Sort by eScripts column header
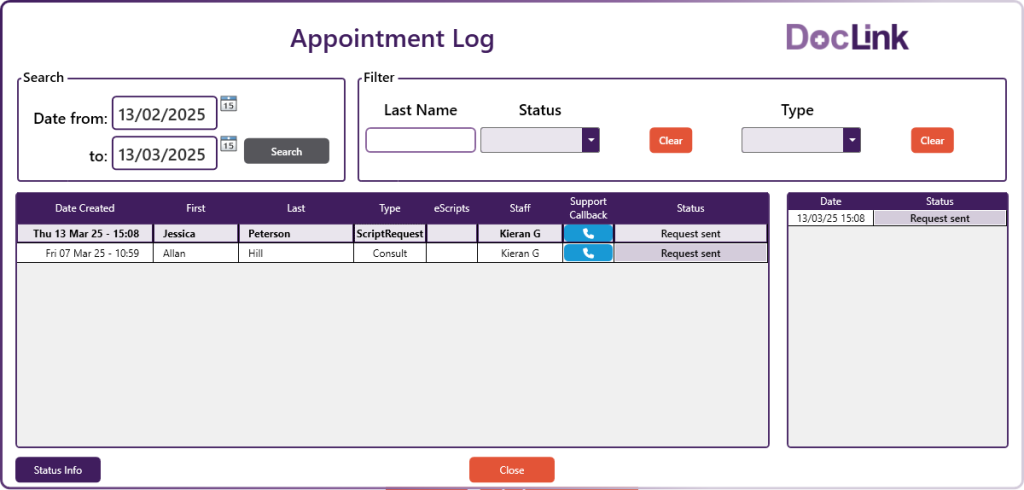 [452, 208]
